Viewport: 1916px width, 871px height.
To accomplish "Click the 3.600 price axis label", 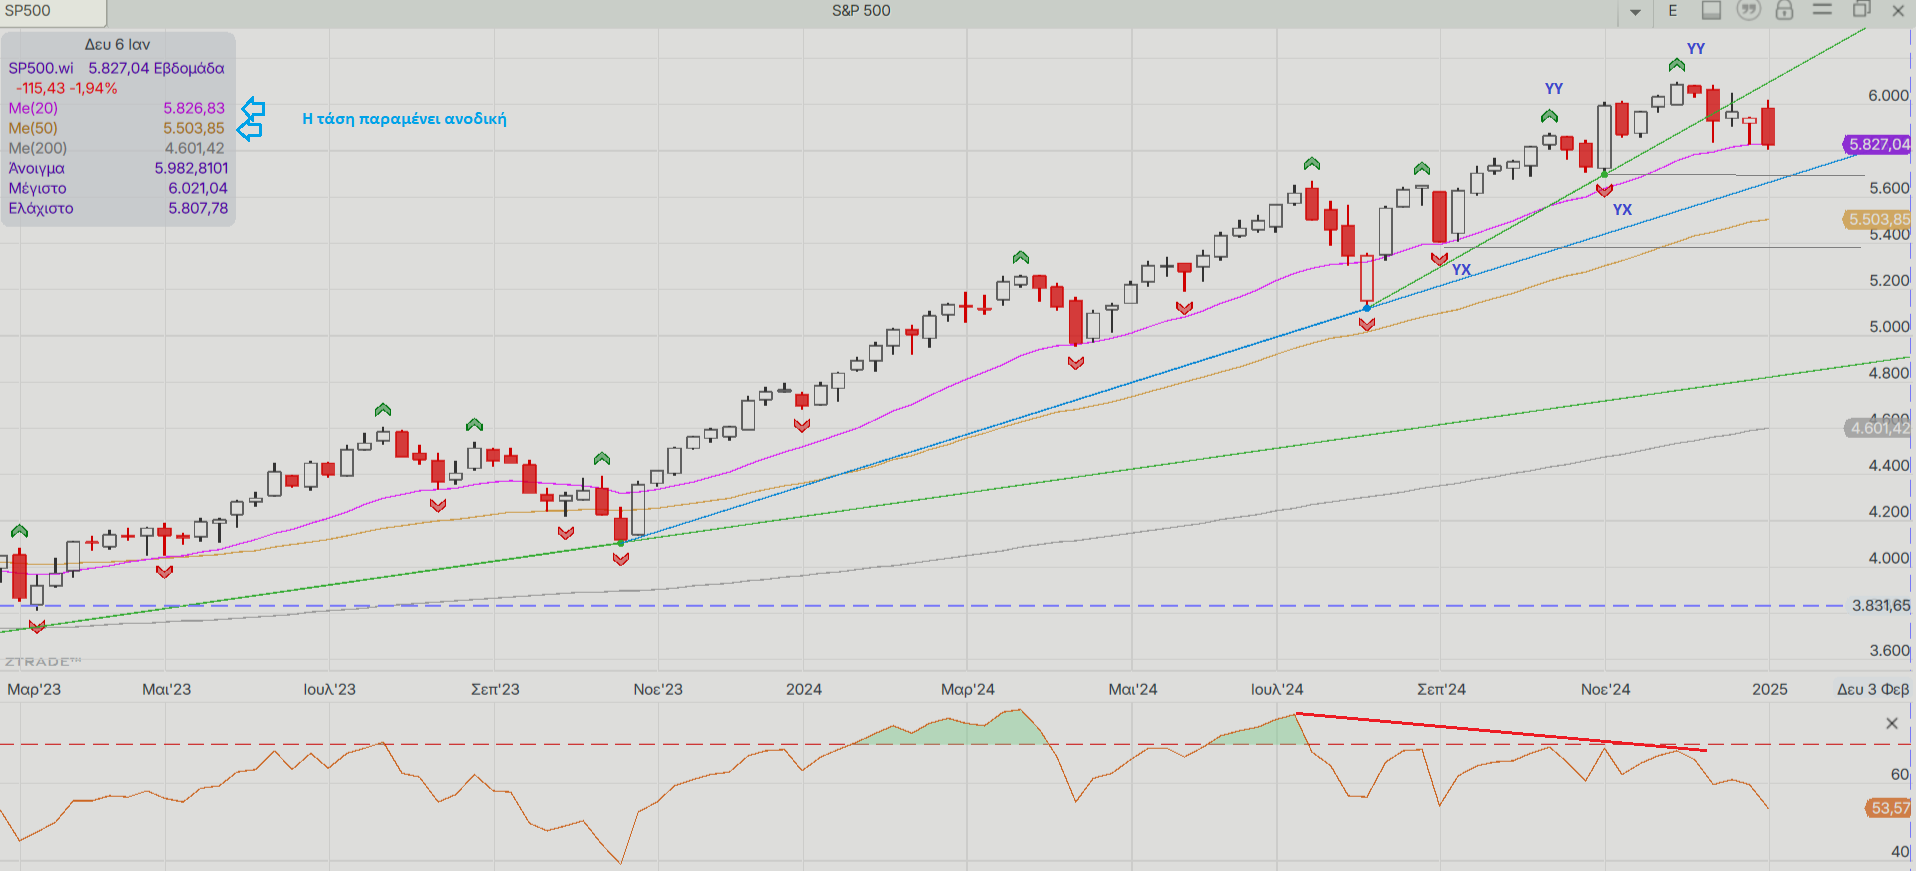I will pos(1888,650).
